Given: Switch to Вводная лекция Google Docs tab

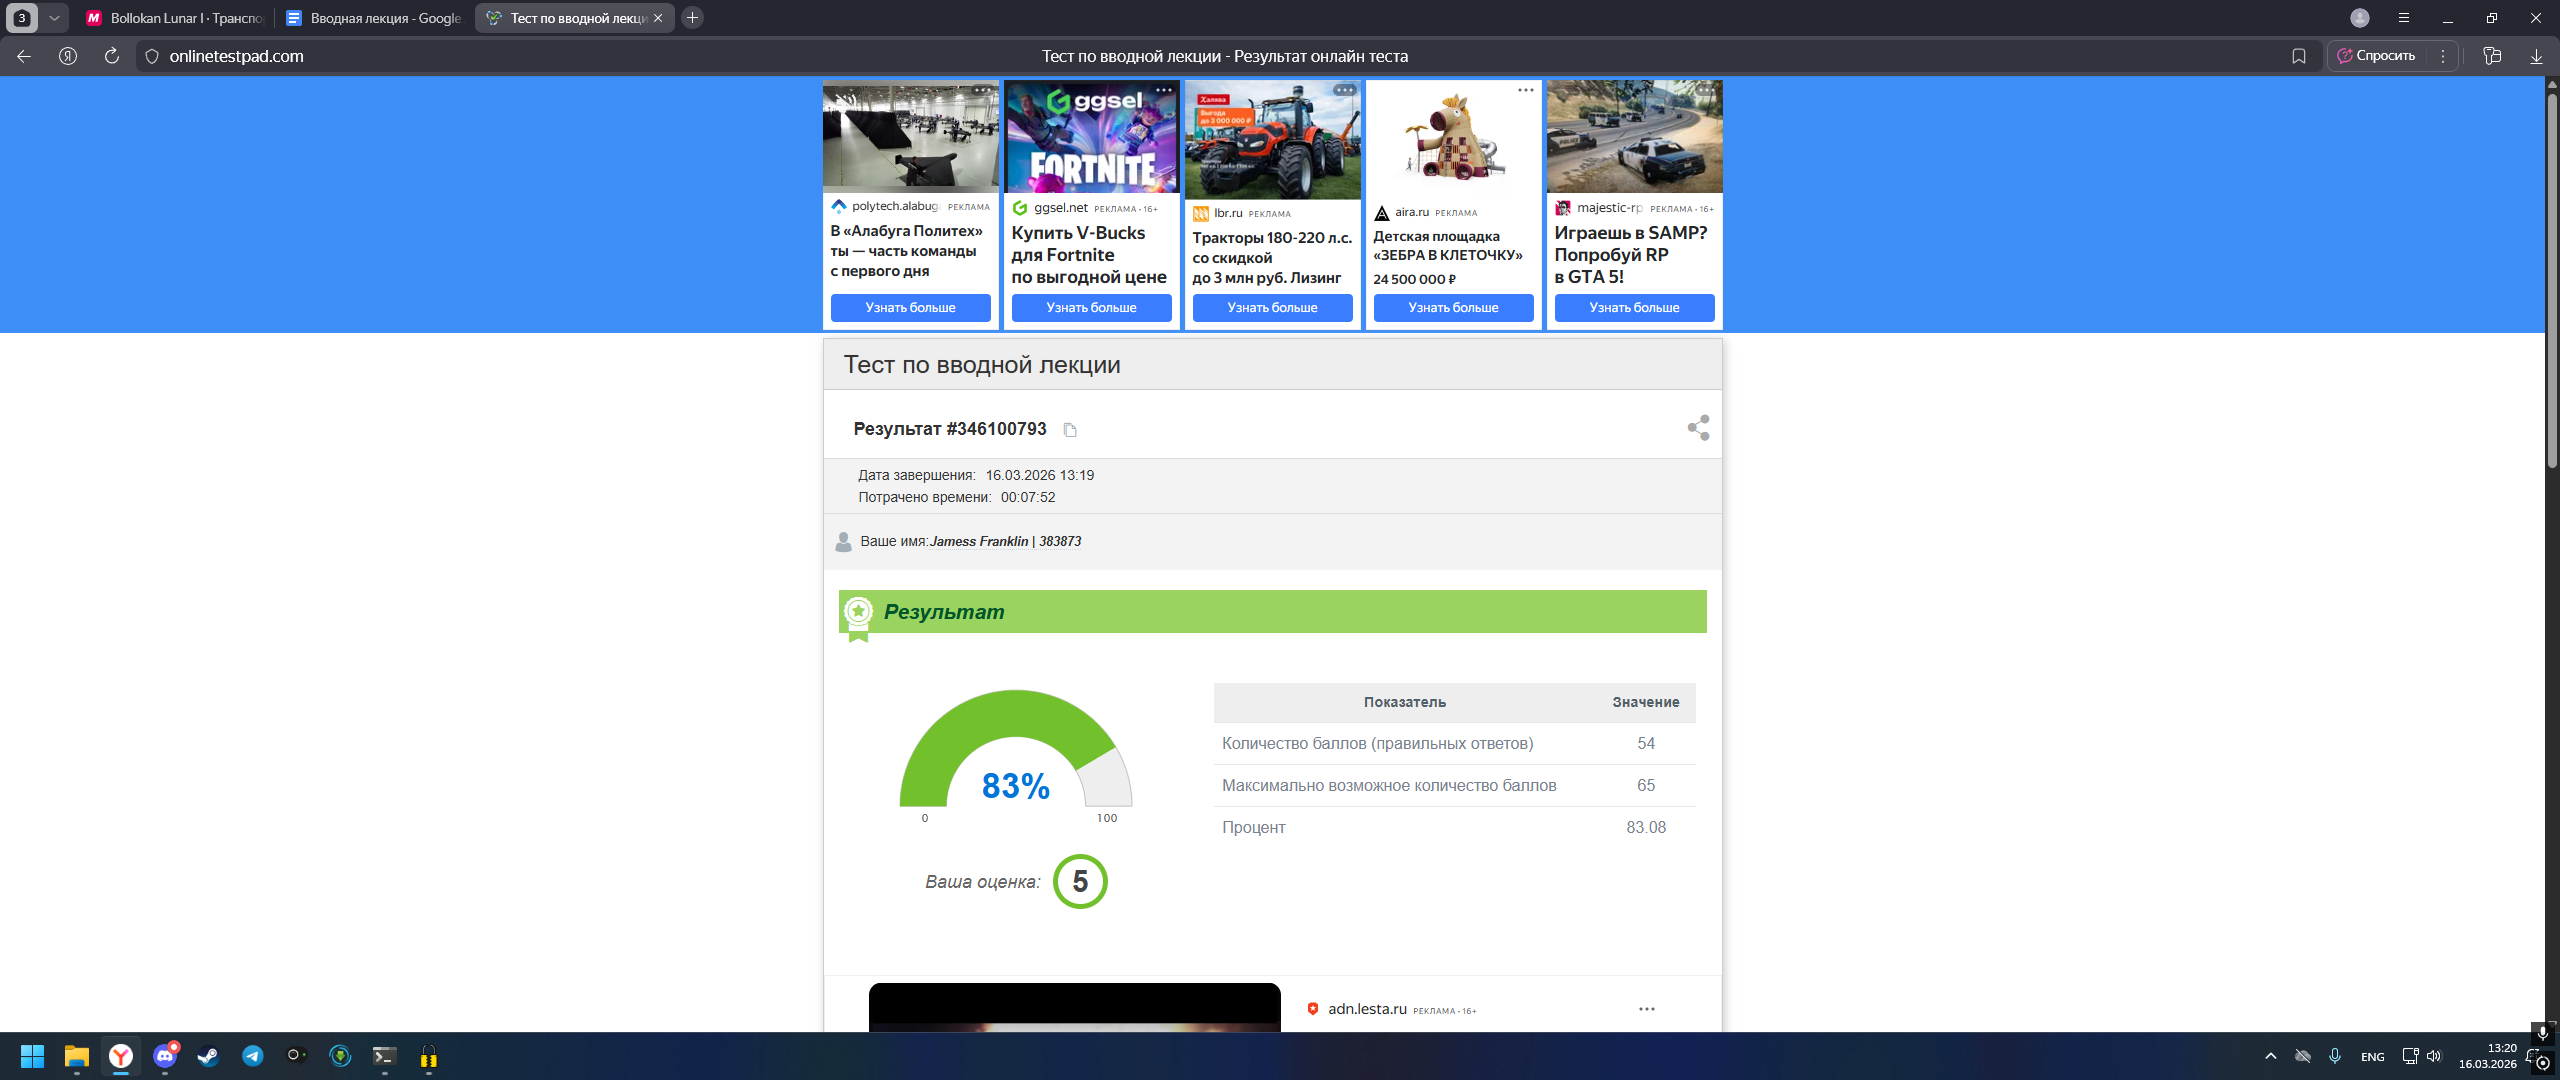Looking at the screenshot, I should pos(374,18).
